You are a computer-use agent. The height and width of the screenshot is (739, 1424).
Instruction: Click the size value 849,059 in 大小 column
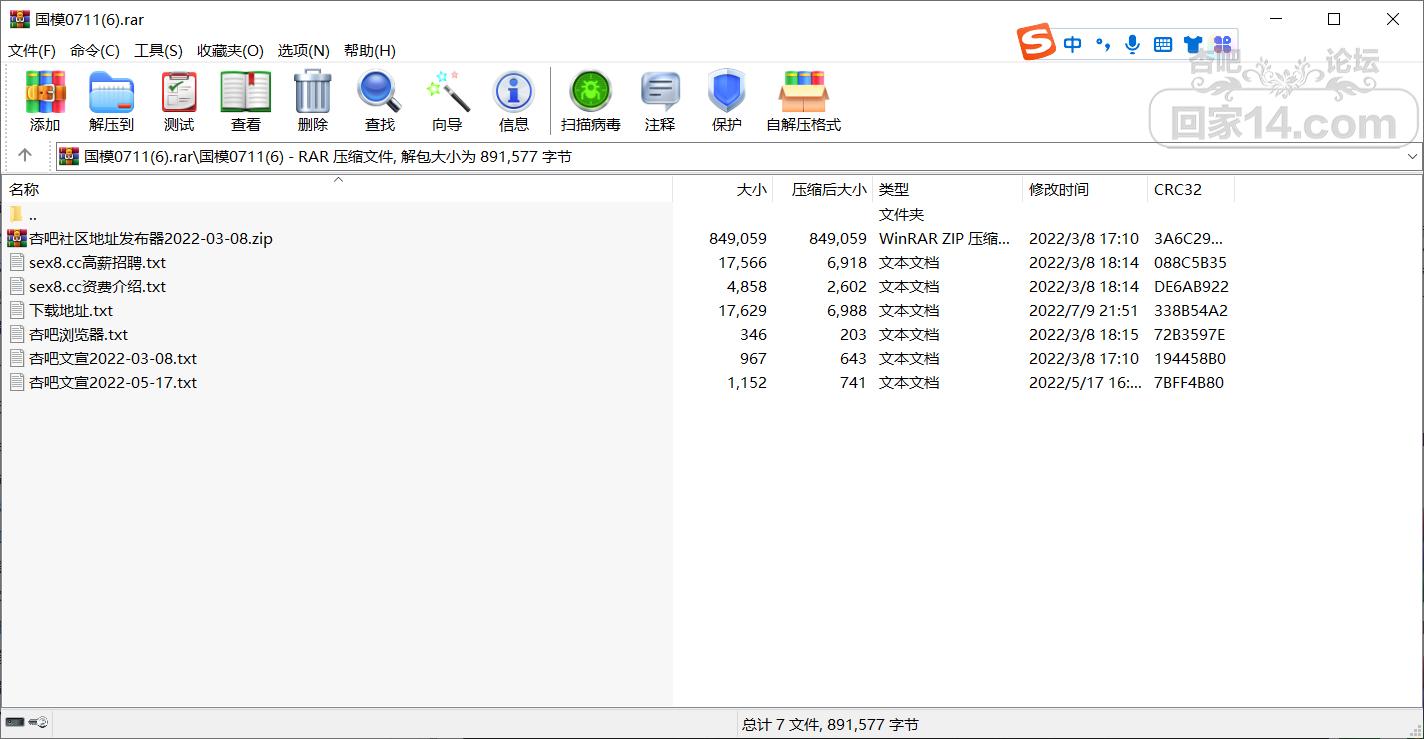[737, 238]
